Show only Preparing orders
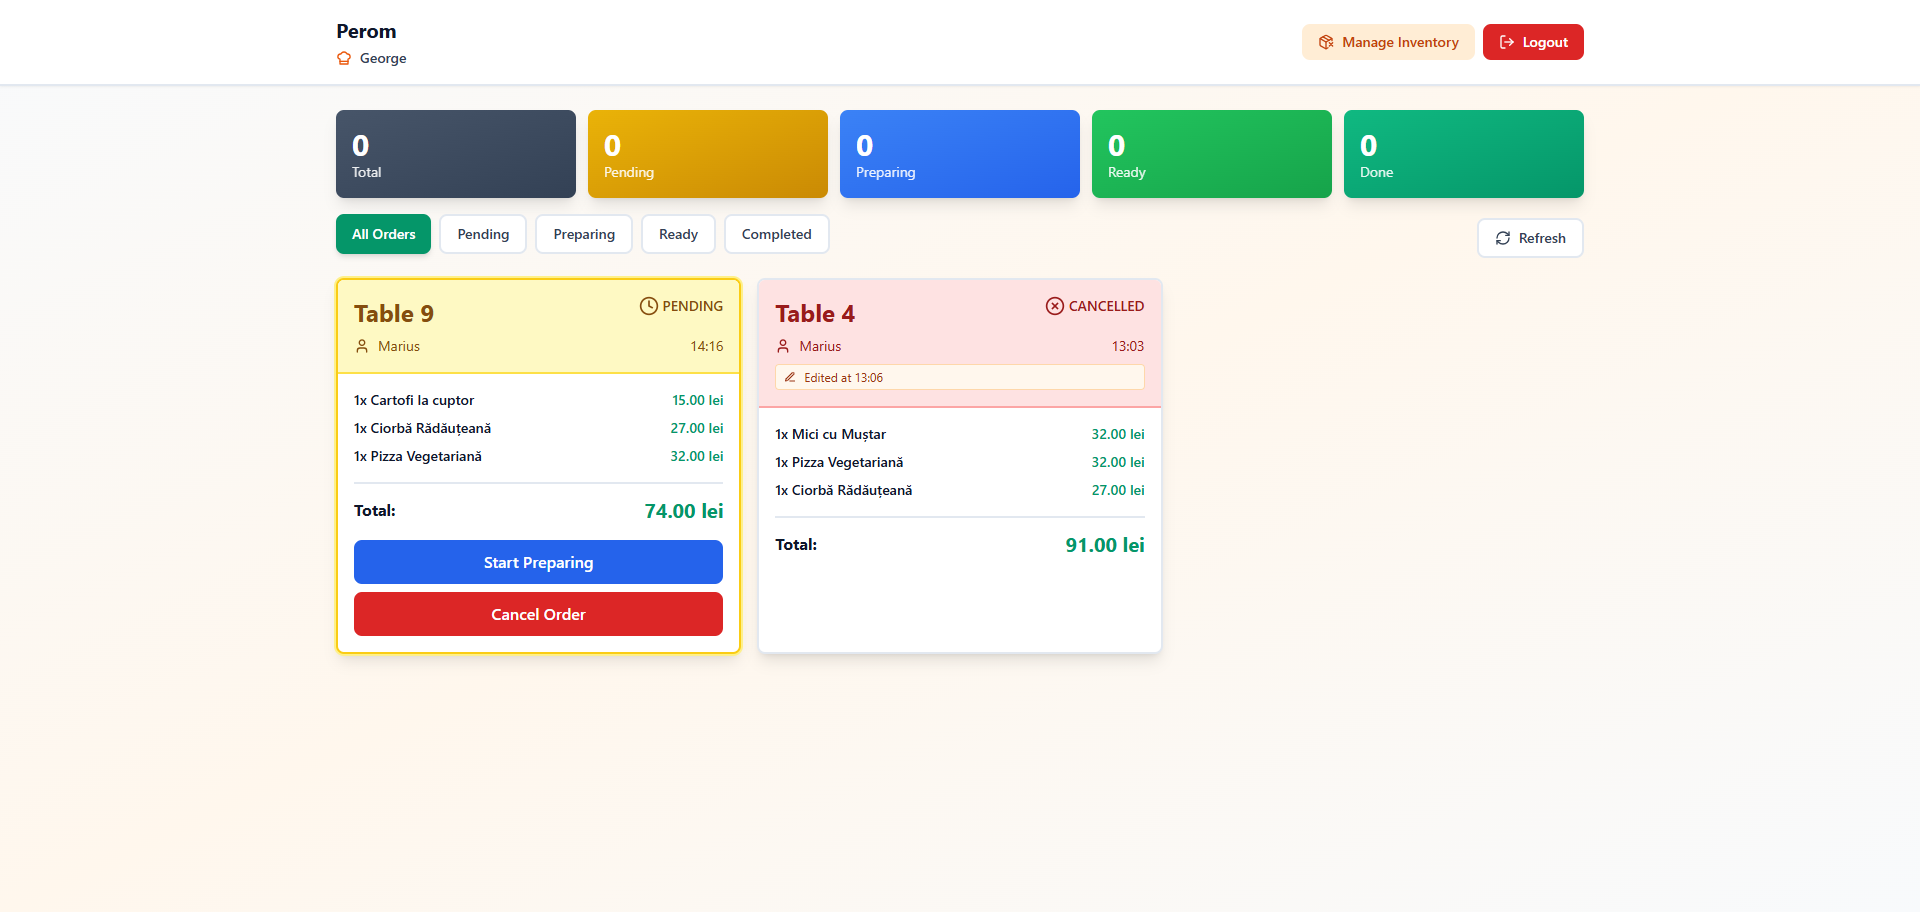The image size is (1920, 912). click(584, 234)
